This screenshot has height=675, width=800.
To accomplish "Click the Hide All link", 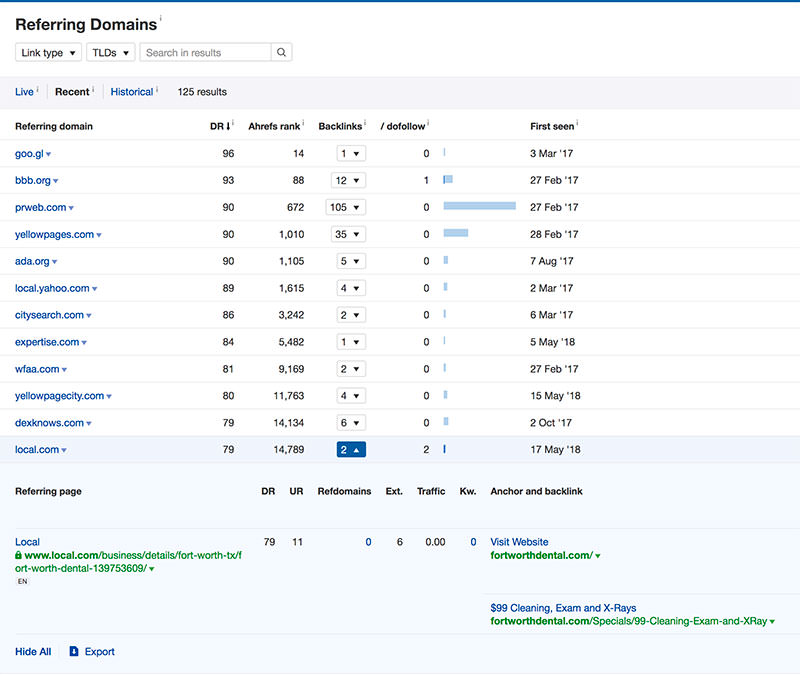I will pos(33,652).
